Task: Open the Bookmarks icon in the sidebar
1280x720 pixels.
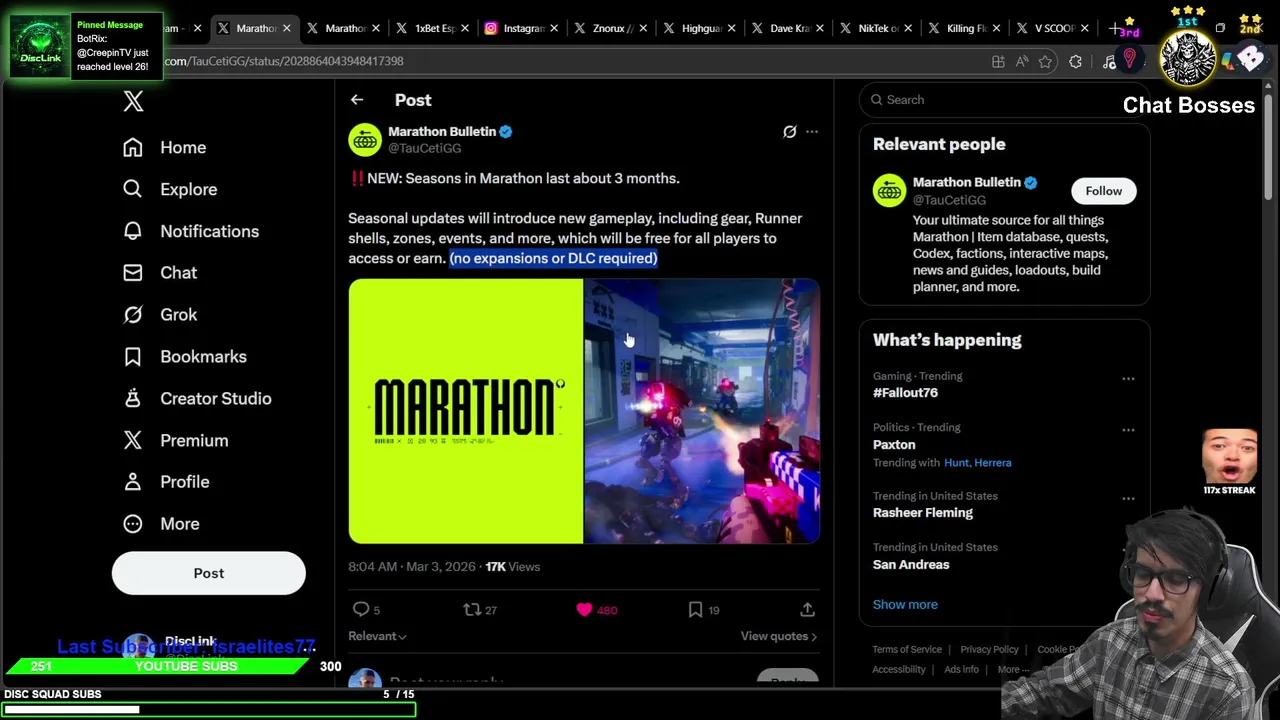Action: click(x=132, y=356)
